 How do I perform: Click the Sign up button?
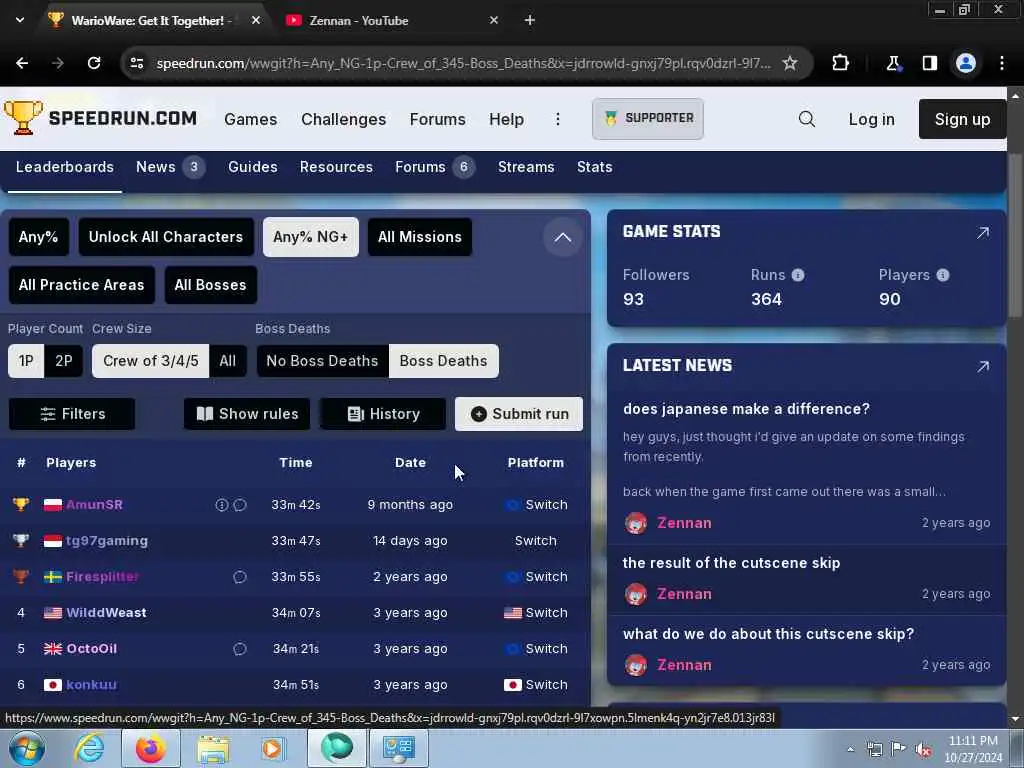click(962, 119)
